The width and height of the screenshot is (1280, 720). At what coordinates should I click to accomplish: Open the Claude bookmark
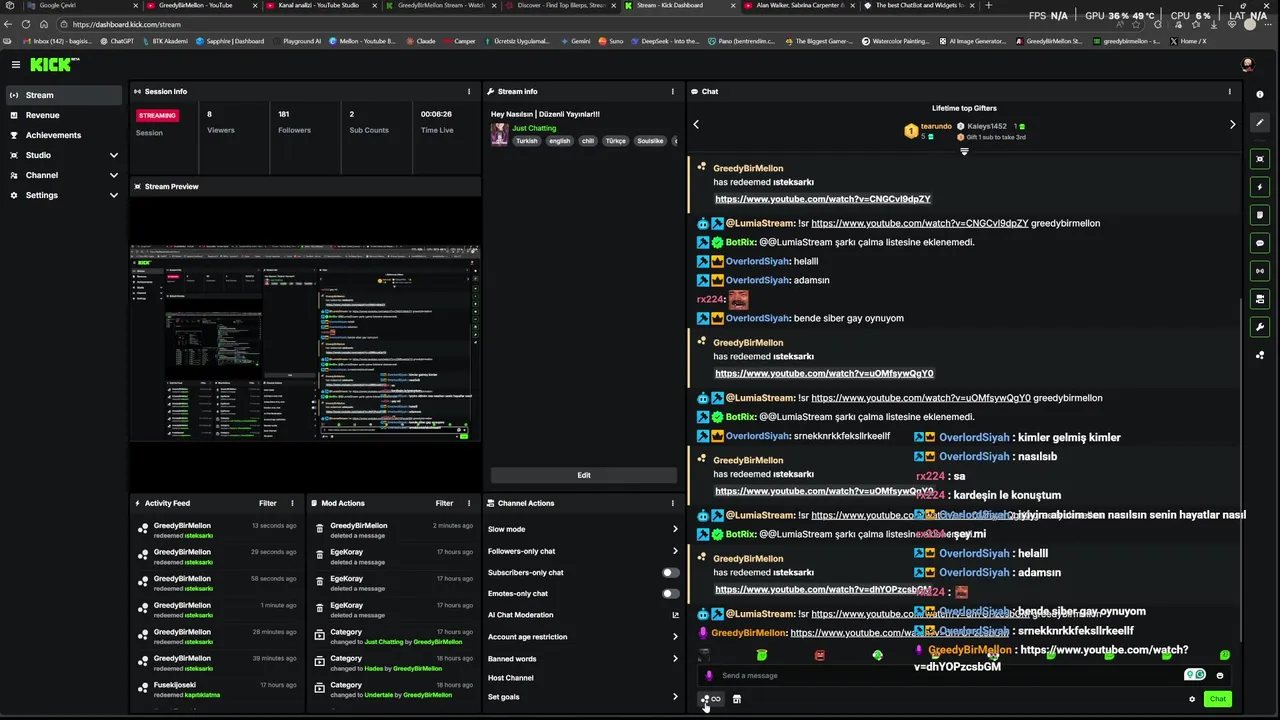421,41
